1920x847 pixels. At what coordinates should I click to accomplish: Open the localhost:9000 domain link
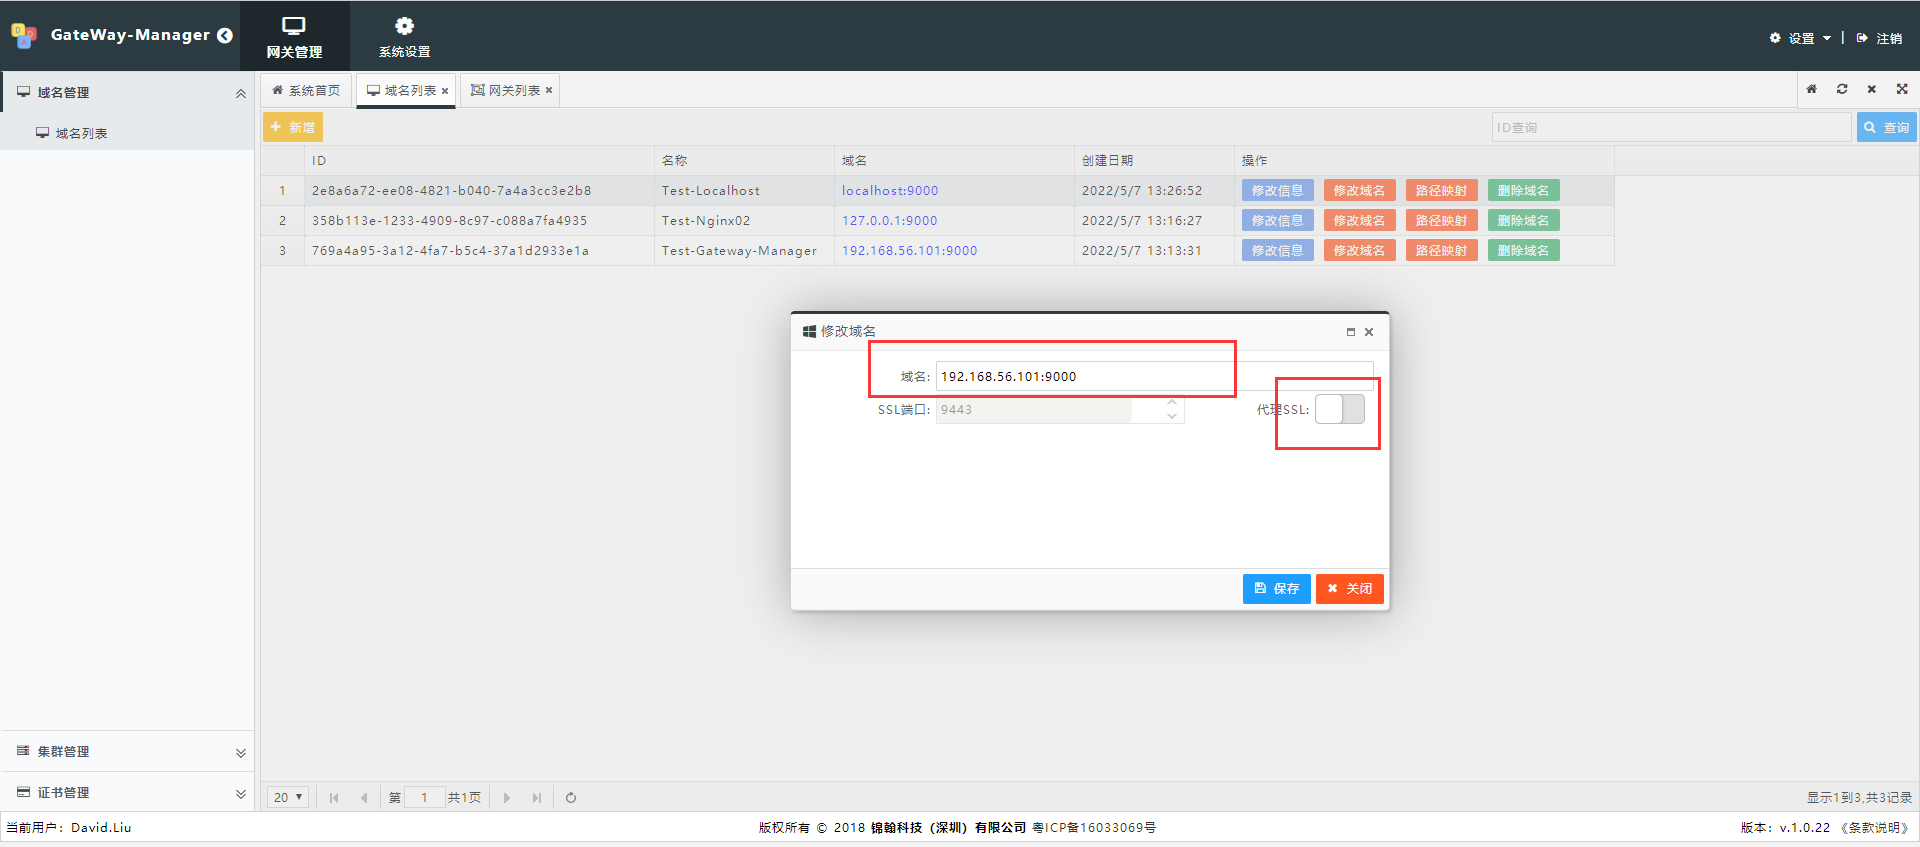click(x=890, y=191)
